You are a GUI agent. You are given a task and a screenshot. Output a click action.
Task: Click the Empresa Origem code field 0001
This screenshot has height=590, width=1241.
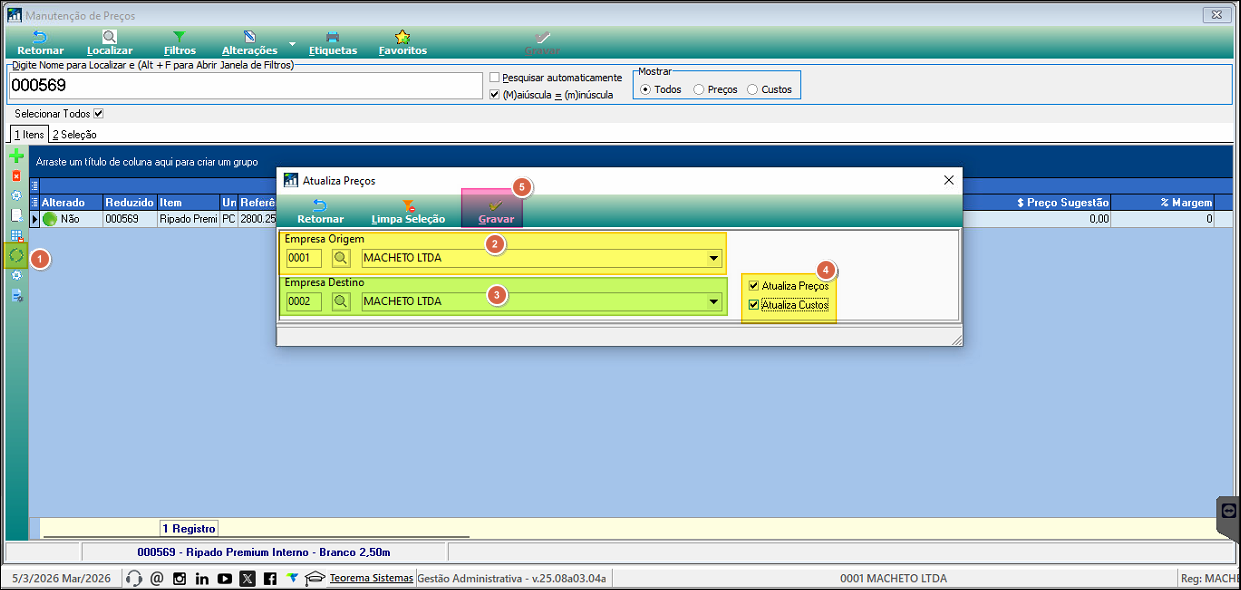coord(304,258)
